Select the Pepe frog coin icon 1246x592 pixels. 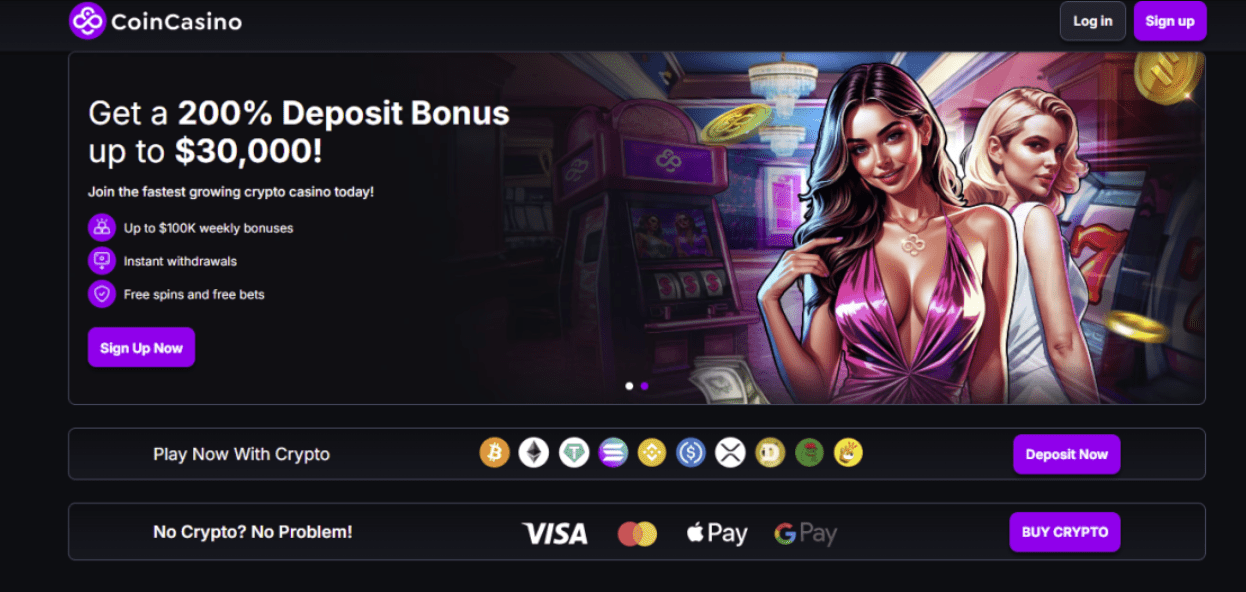tap(809, 453)
